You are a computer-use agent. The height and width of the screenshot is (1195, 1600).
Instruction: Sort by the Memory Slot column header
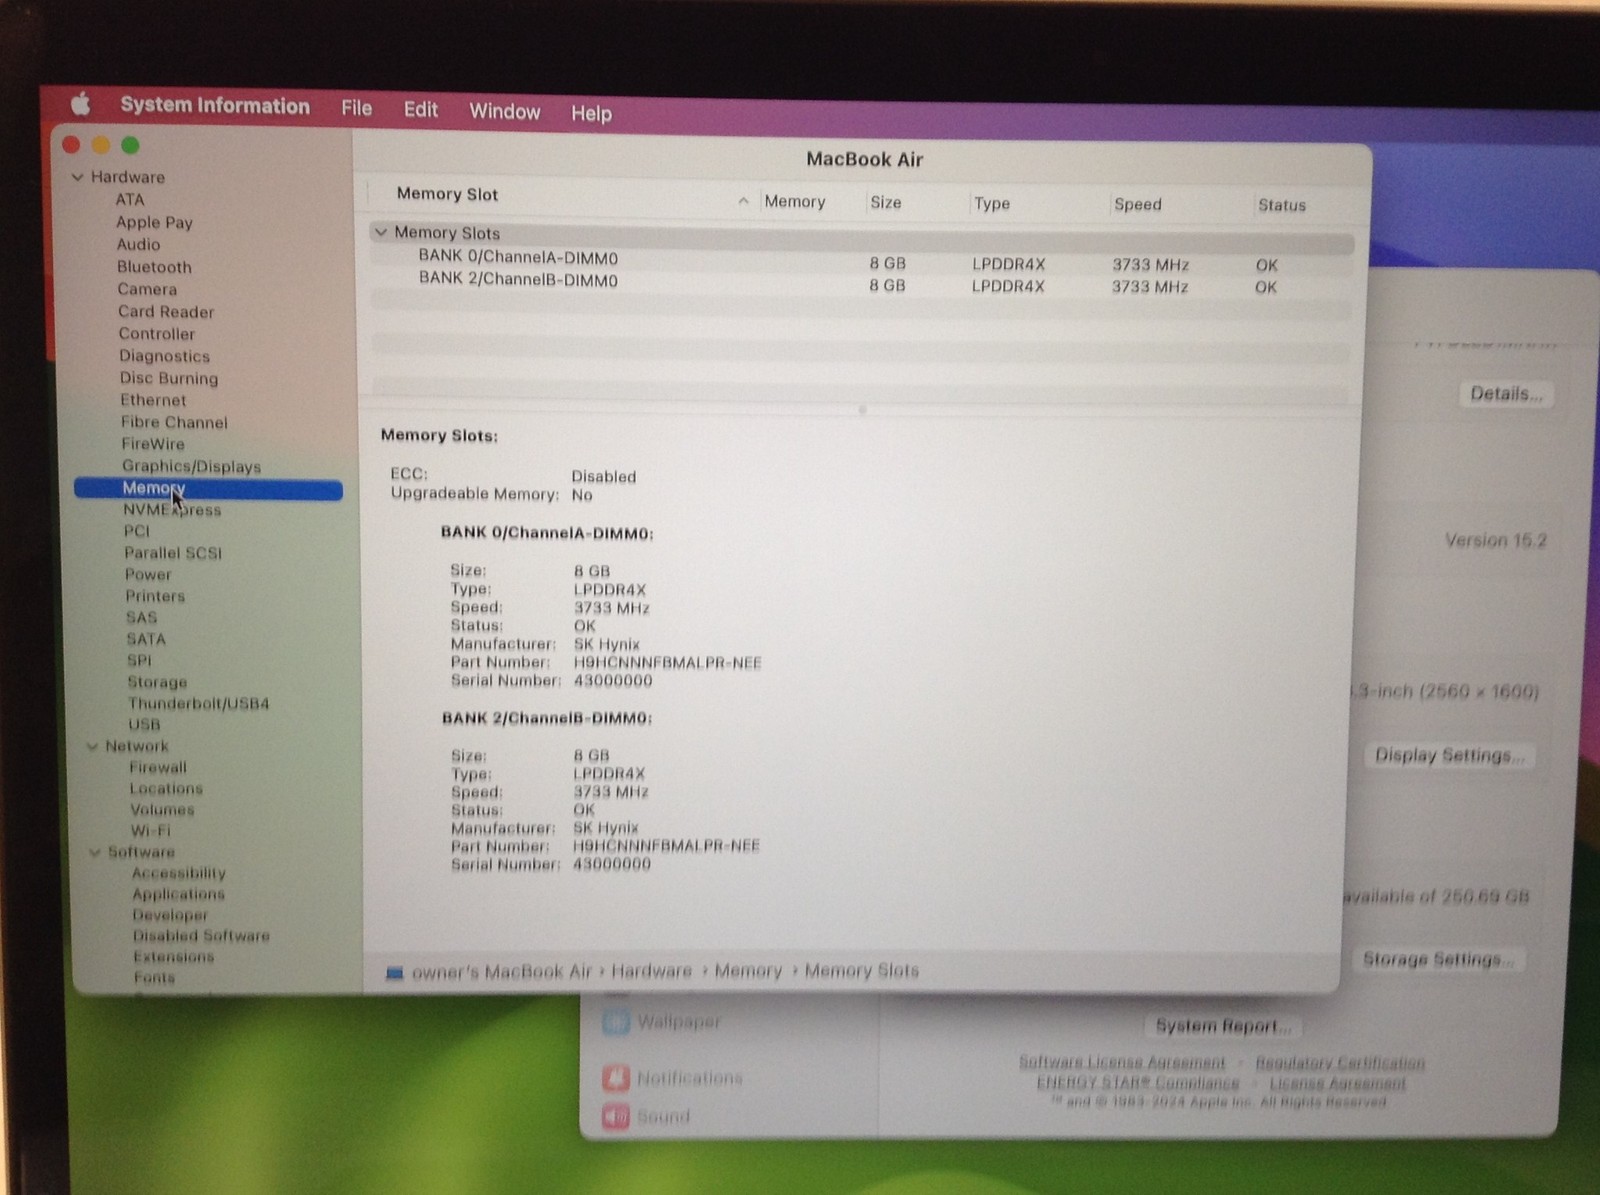(x=447, y=194)
